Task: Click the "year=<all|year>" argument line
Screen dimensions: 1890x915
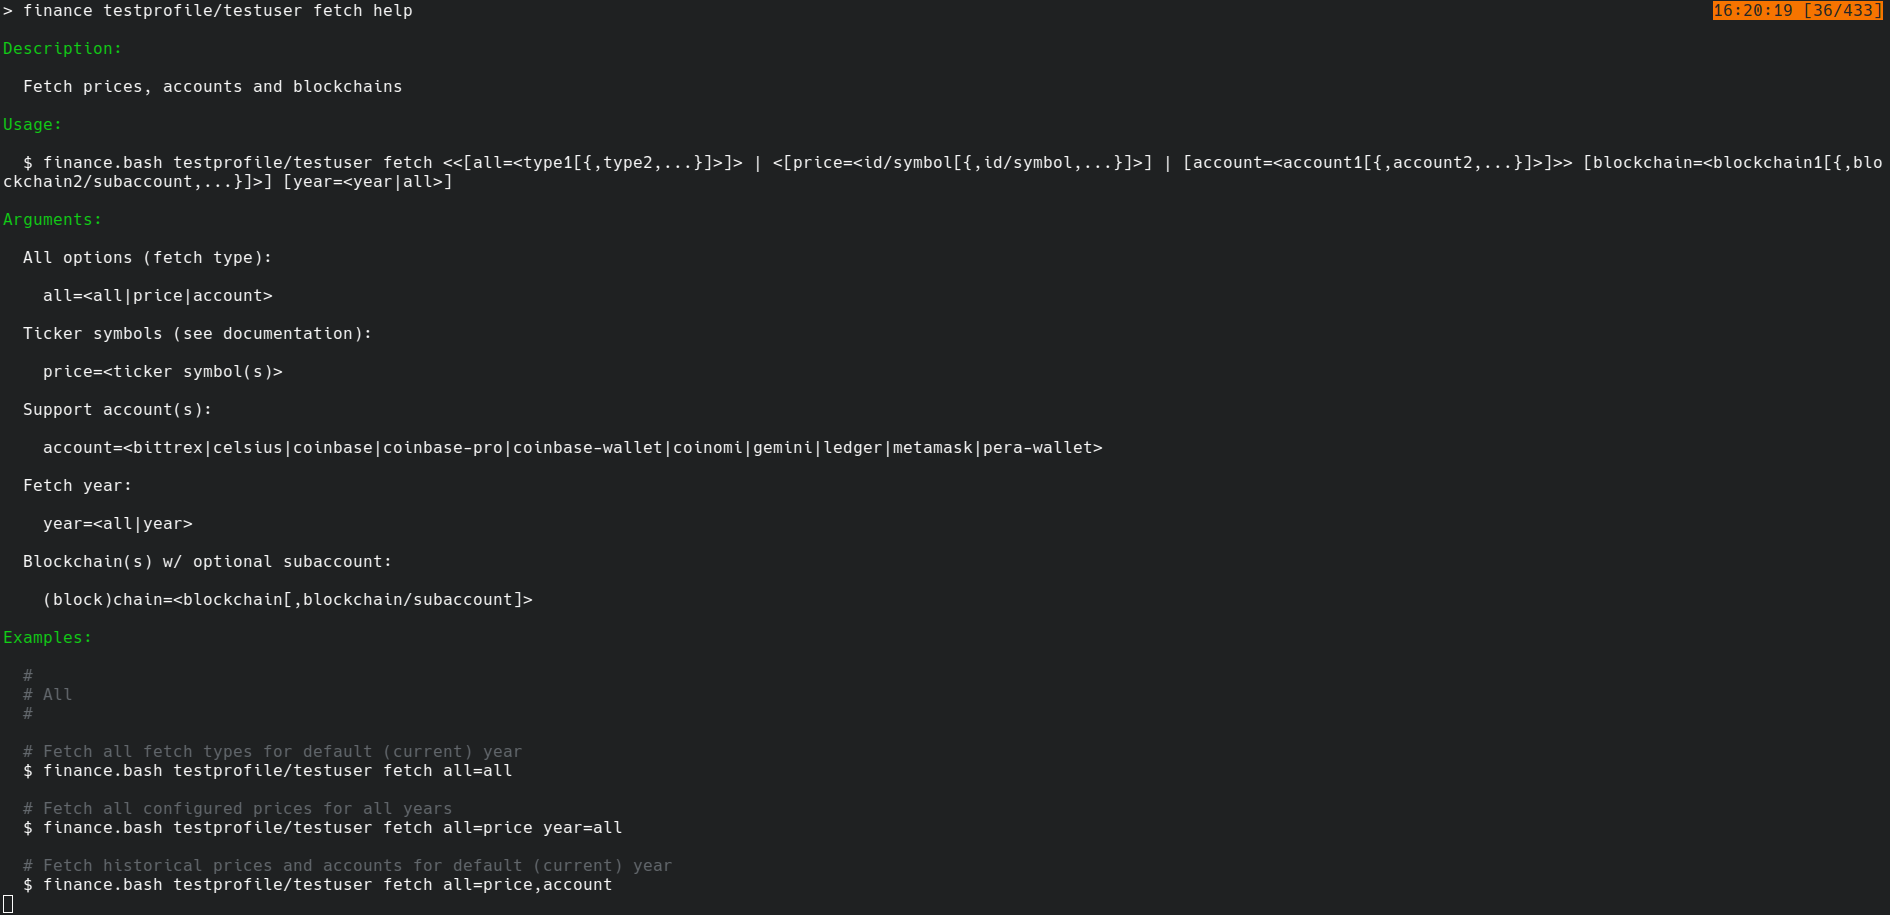Action: [117, 524]
